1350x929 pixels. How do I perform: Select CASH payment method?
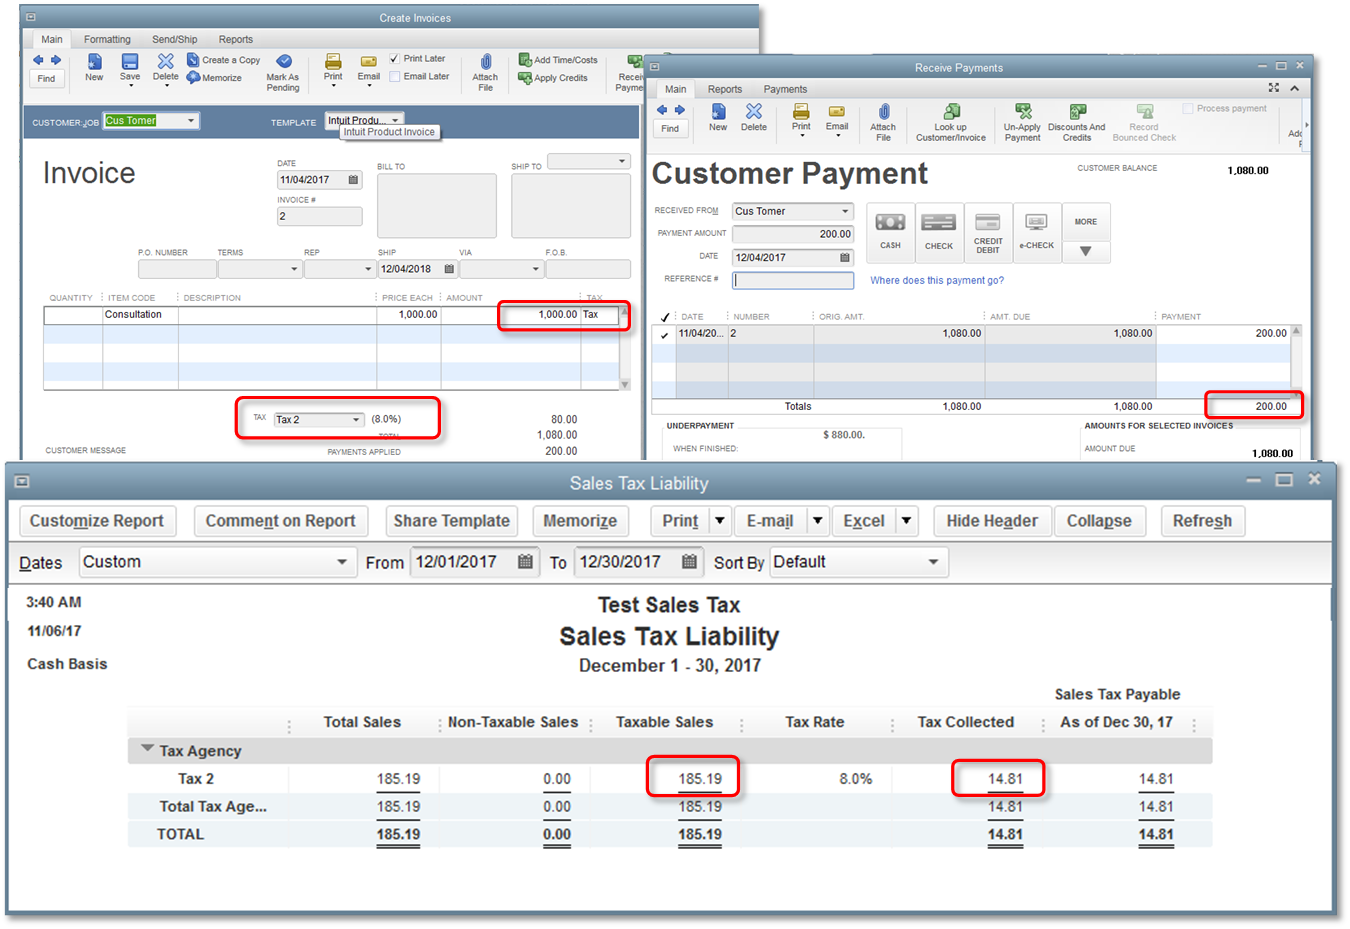[x=890, y=232]
